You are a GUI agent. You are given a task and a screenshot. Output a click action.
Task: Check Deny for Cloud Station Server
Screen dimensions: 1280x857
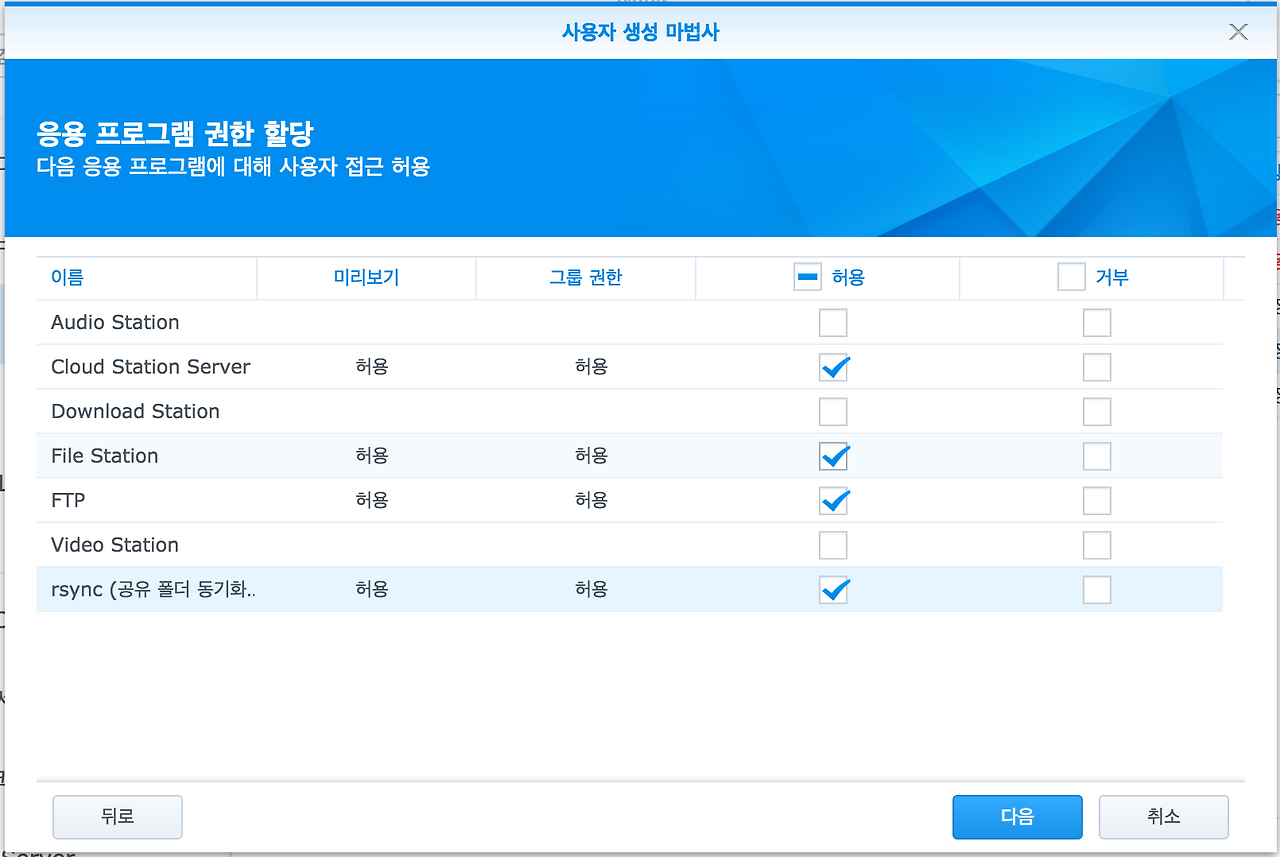1096,367
